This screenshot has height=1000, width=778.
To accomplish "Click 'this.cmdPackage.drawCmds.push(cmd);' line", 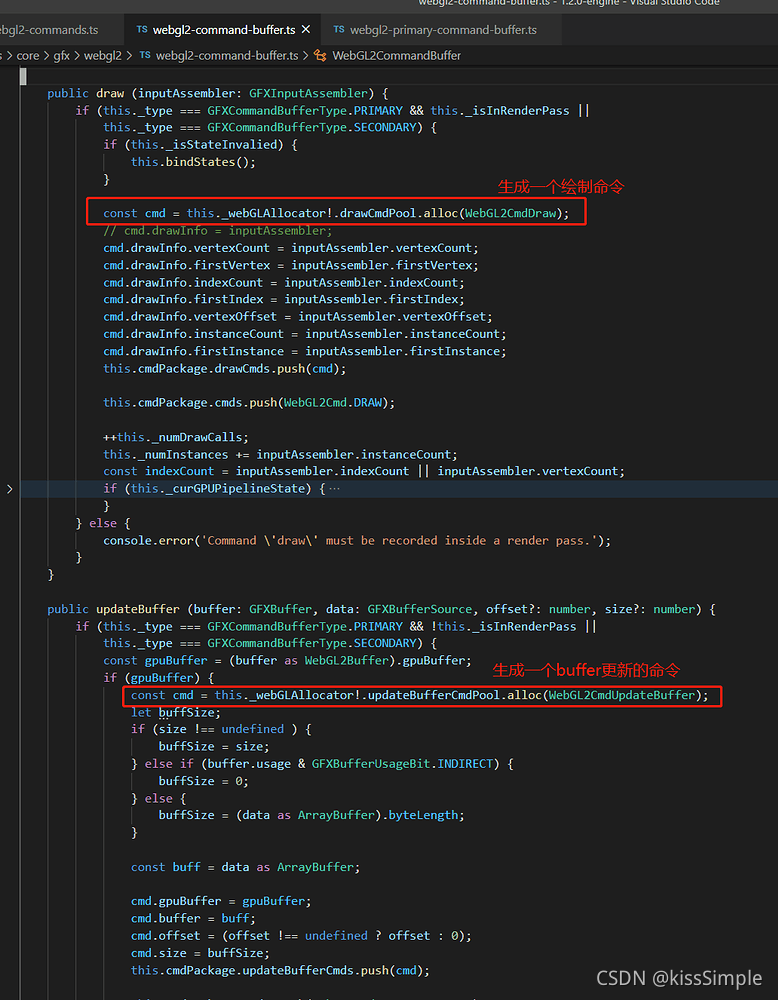I will 225,369.
